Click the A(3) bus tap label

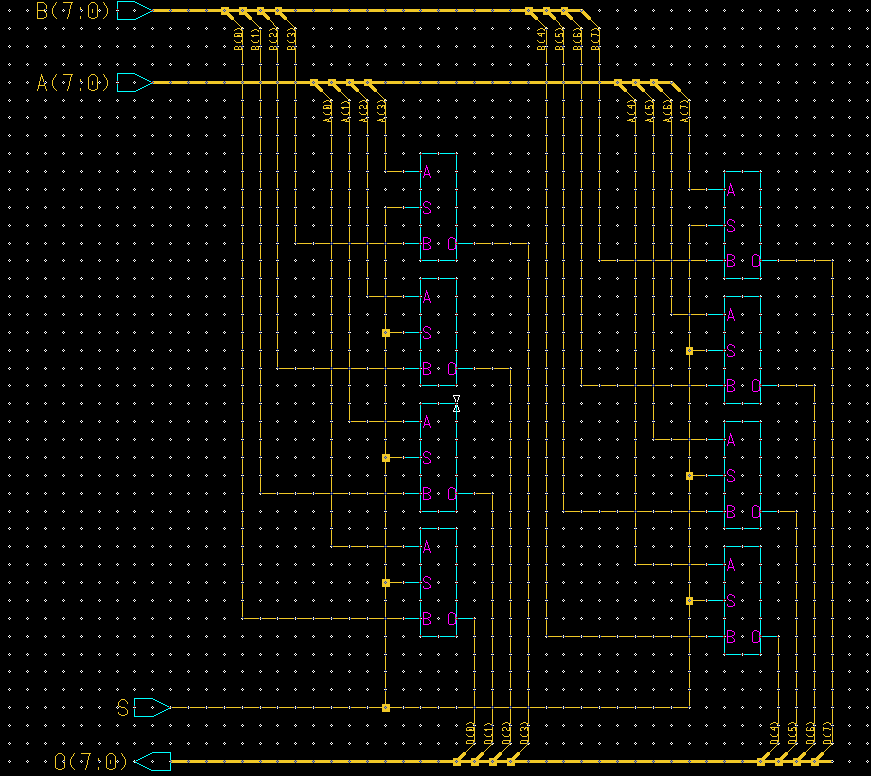(382, 111)
